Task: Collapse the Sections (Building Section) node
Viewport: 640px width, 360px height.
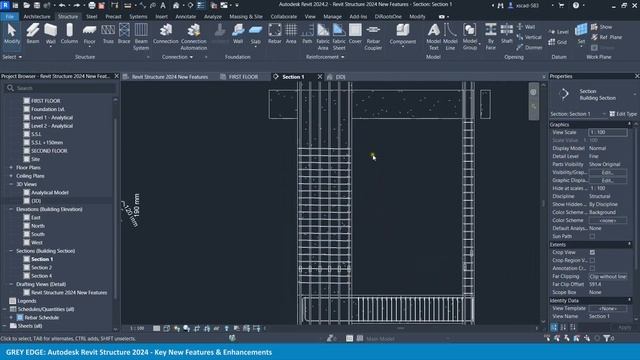Action: [11, 251]
